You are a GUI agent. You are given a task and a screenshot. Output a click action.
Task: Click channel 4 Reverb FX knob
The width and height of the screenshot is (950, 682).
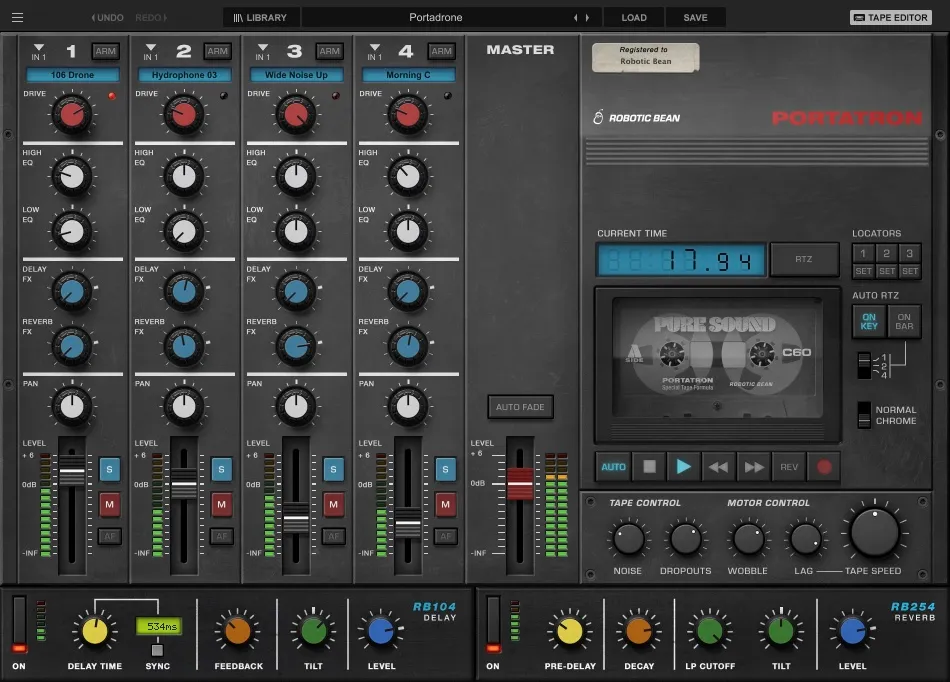coord(408,346)
